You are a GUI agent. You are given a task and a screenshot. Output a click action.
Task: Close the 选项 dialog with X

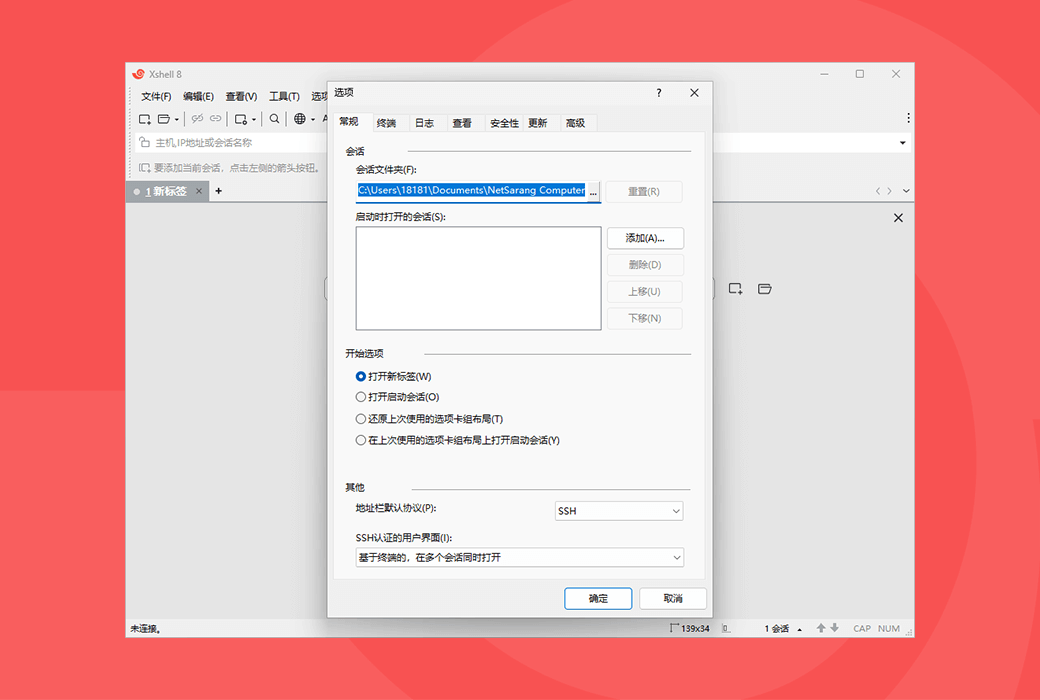click(694, 93)
